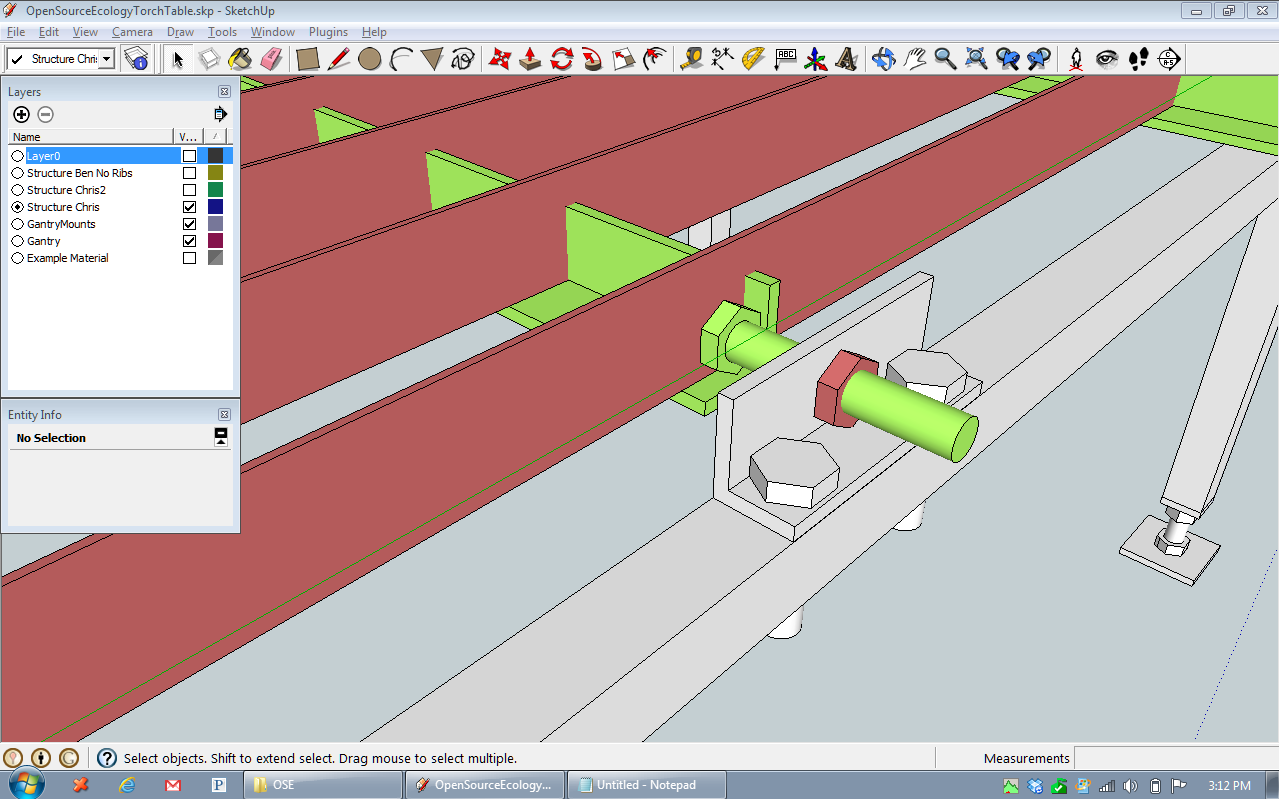
Task: Open Internet Explorer from taskbar
Action: (x=127, y=785)
